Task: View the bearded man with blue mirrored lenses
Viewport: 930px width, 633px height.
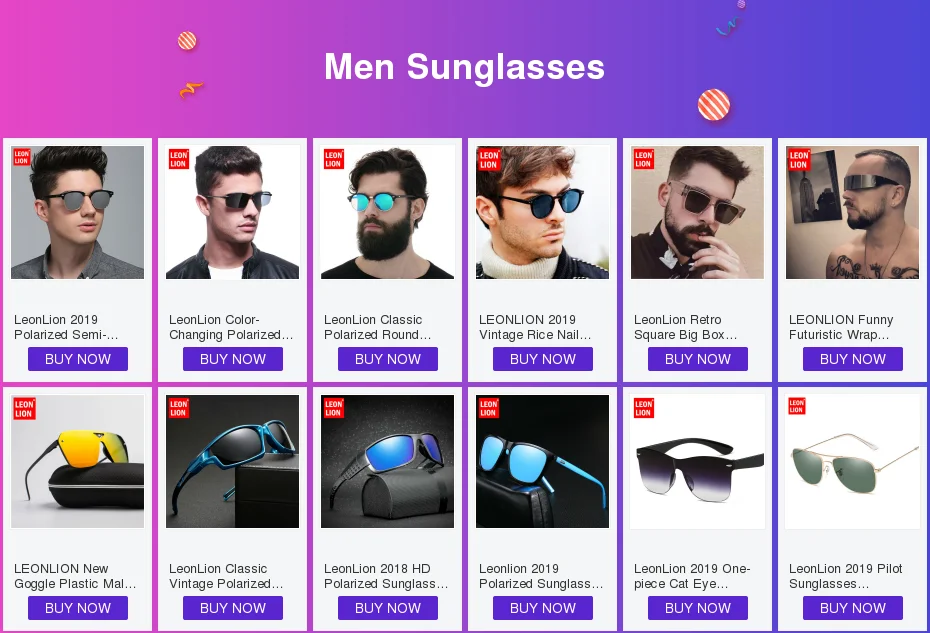Action: (387, 212)
